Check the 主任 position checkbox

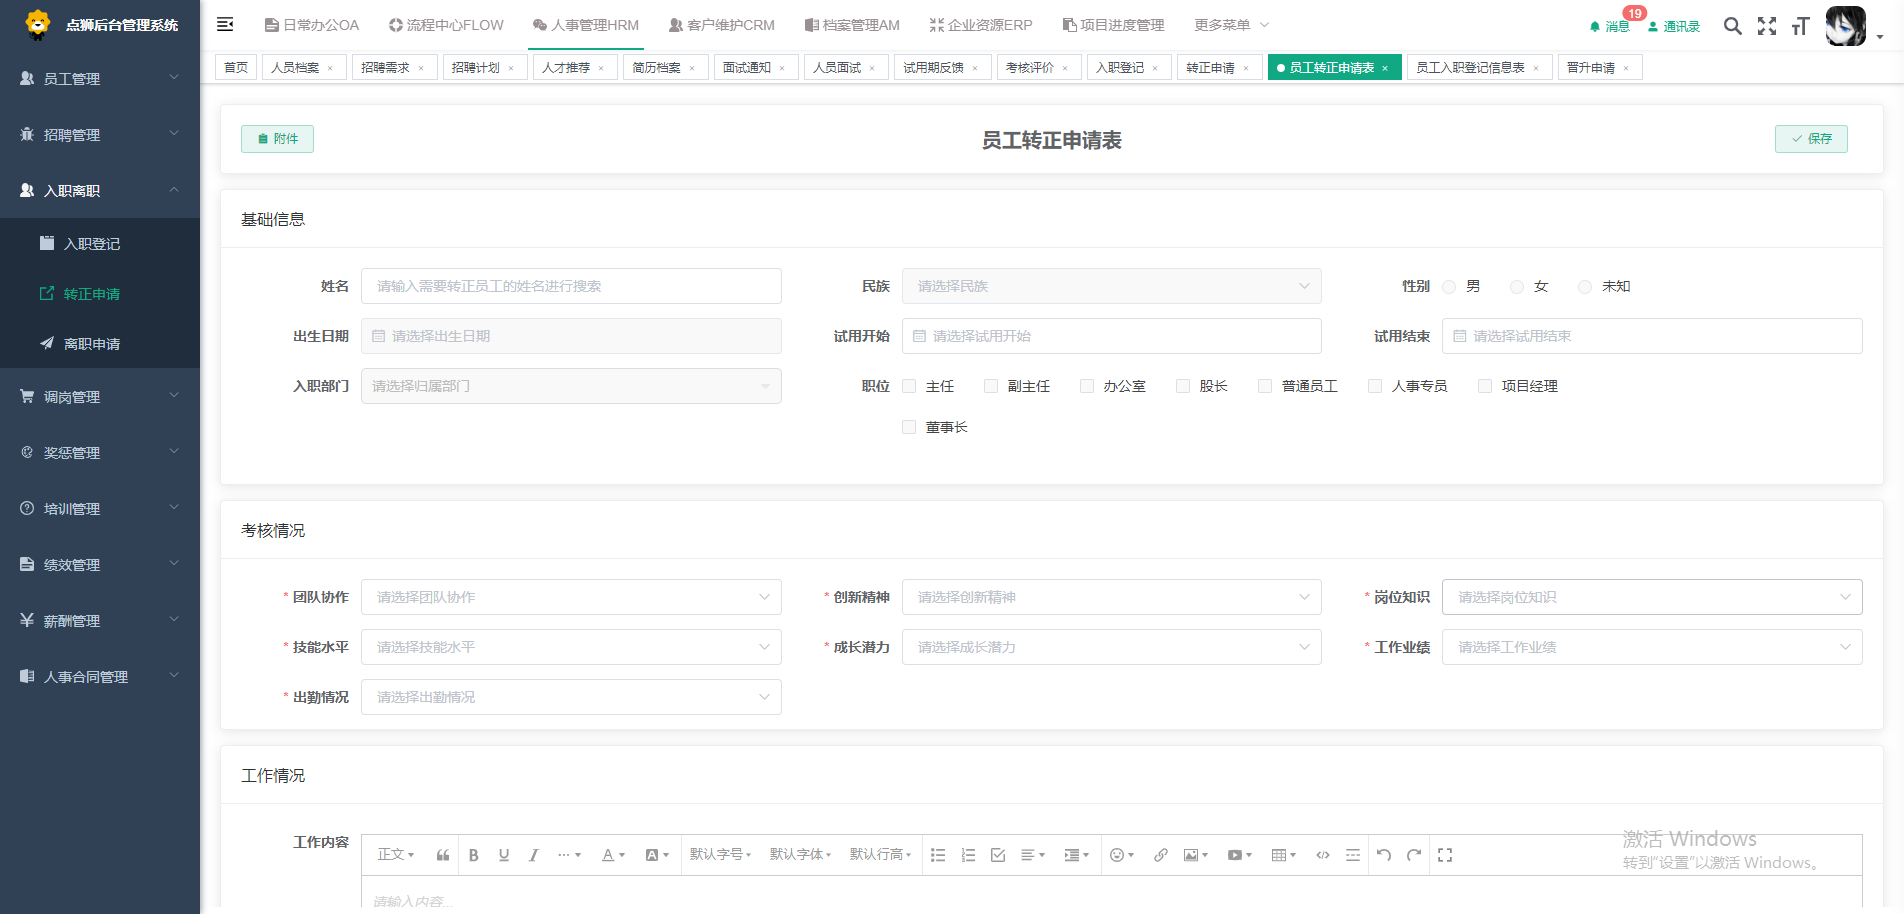click(x=909, y=386)
